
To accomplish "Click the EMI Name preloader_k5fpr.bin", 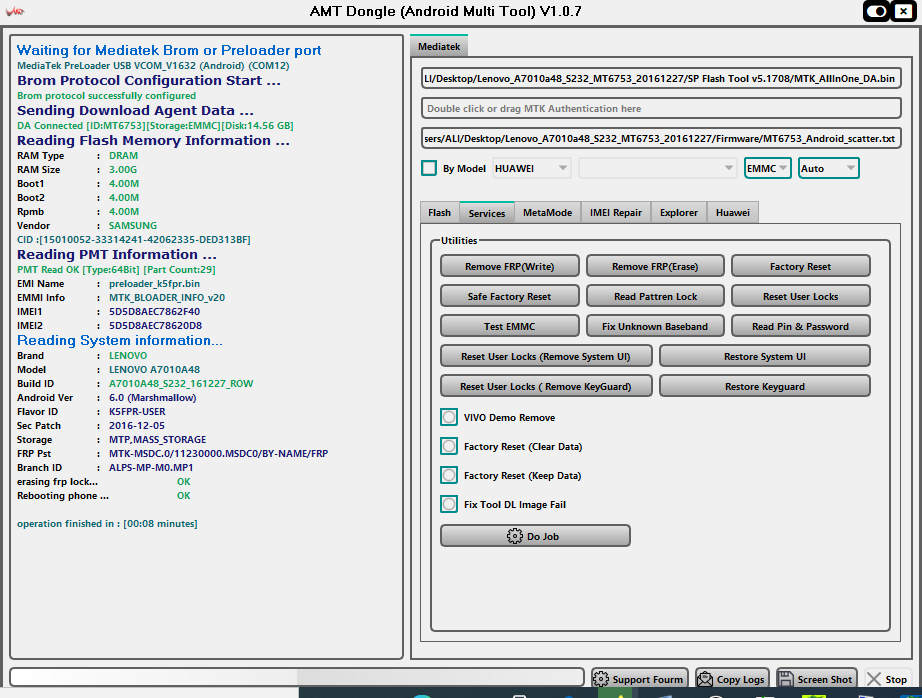I will pyautogui.click(x=154, y=284).
